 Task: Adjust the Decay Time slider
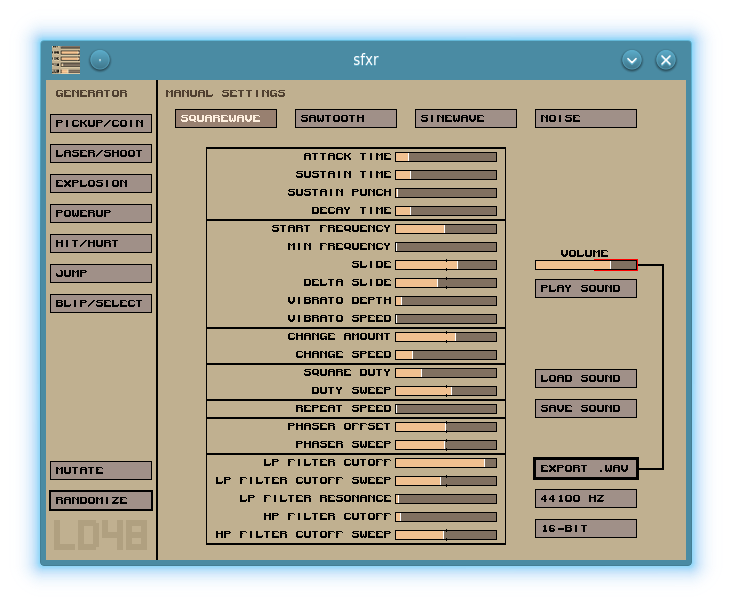[x=446, y=211]
